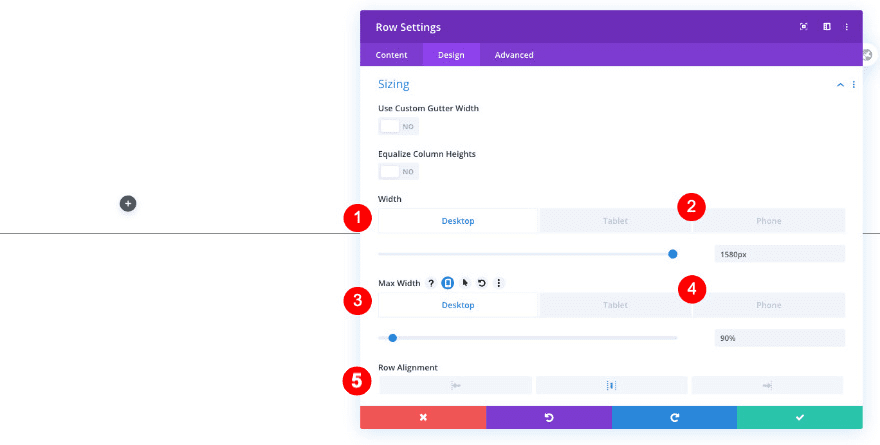Image resolution: width=880 pixels, height=445 pixels.
Task: Click the Width slider handle
Action: pyautogui.click(x=673, y=254)
